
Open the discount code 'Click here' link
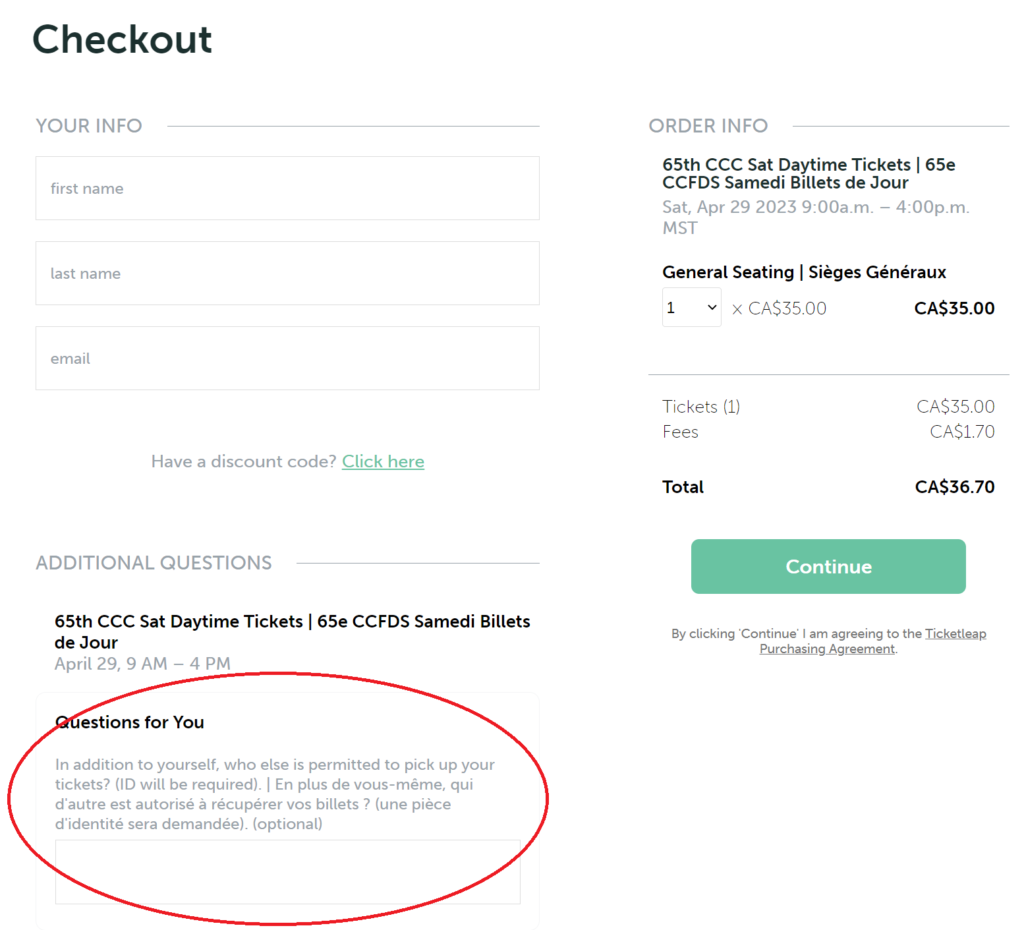[383, 461]
